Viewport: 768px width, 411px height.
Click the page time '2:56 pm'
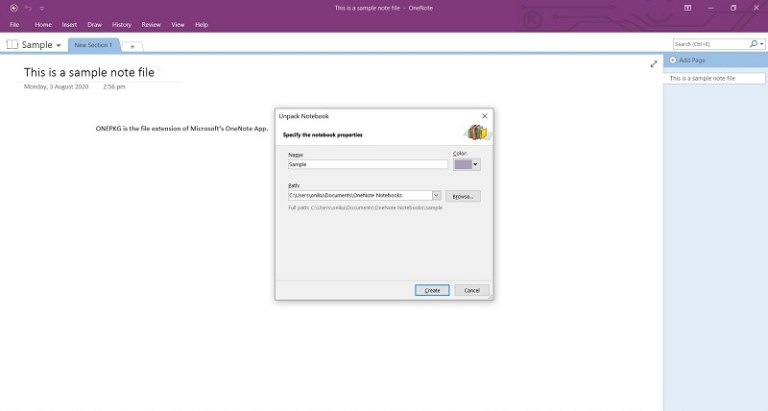114,87
